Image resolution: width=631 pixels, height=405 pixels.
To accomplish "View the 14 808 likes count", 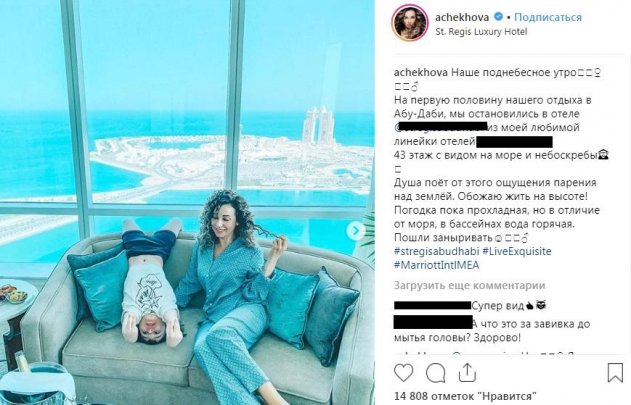I will tap(466, 396).
